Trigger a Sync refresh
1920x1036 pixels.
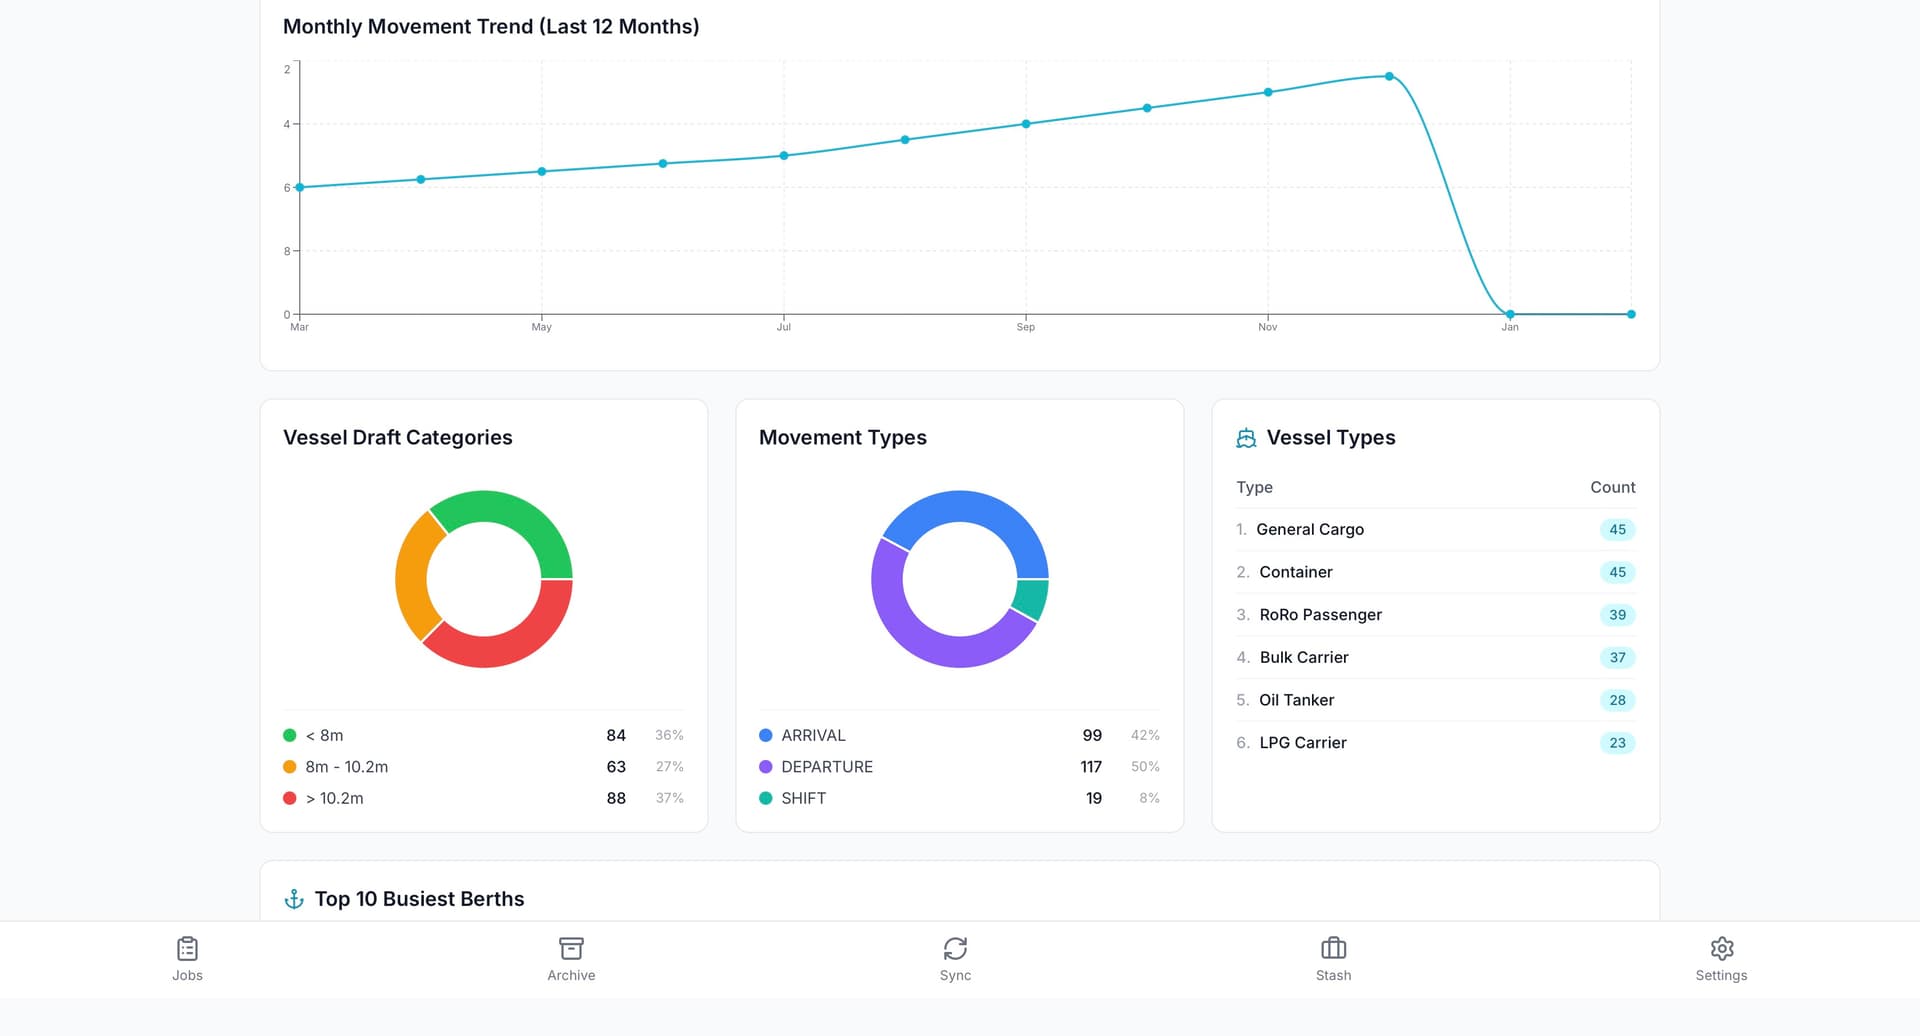click(x=955, y=958)
